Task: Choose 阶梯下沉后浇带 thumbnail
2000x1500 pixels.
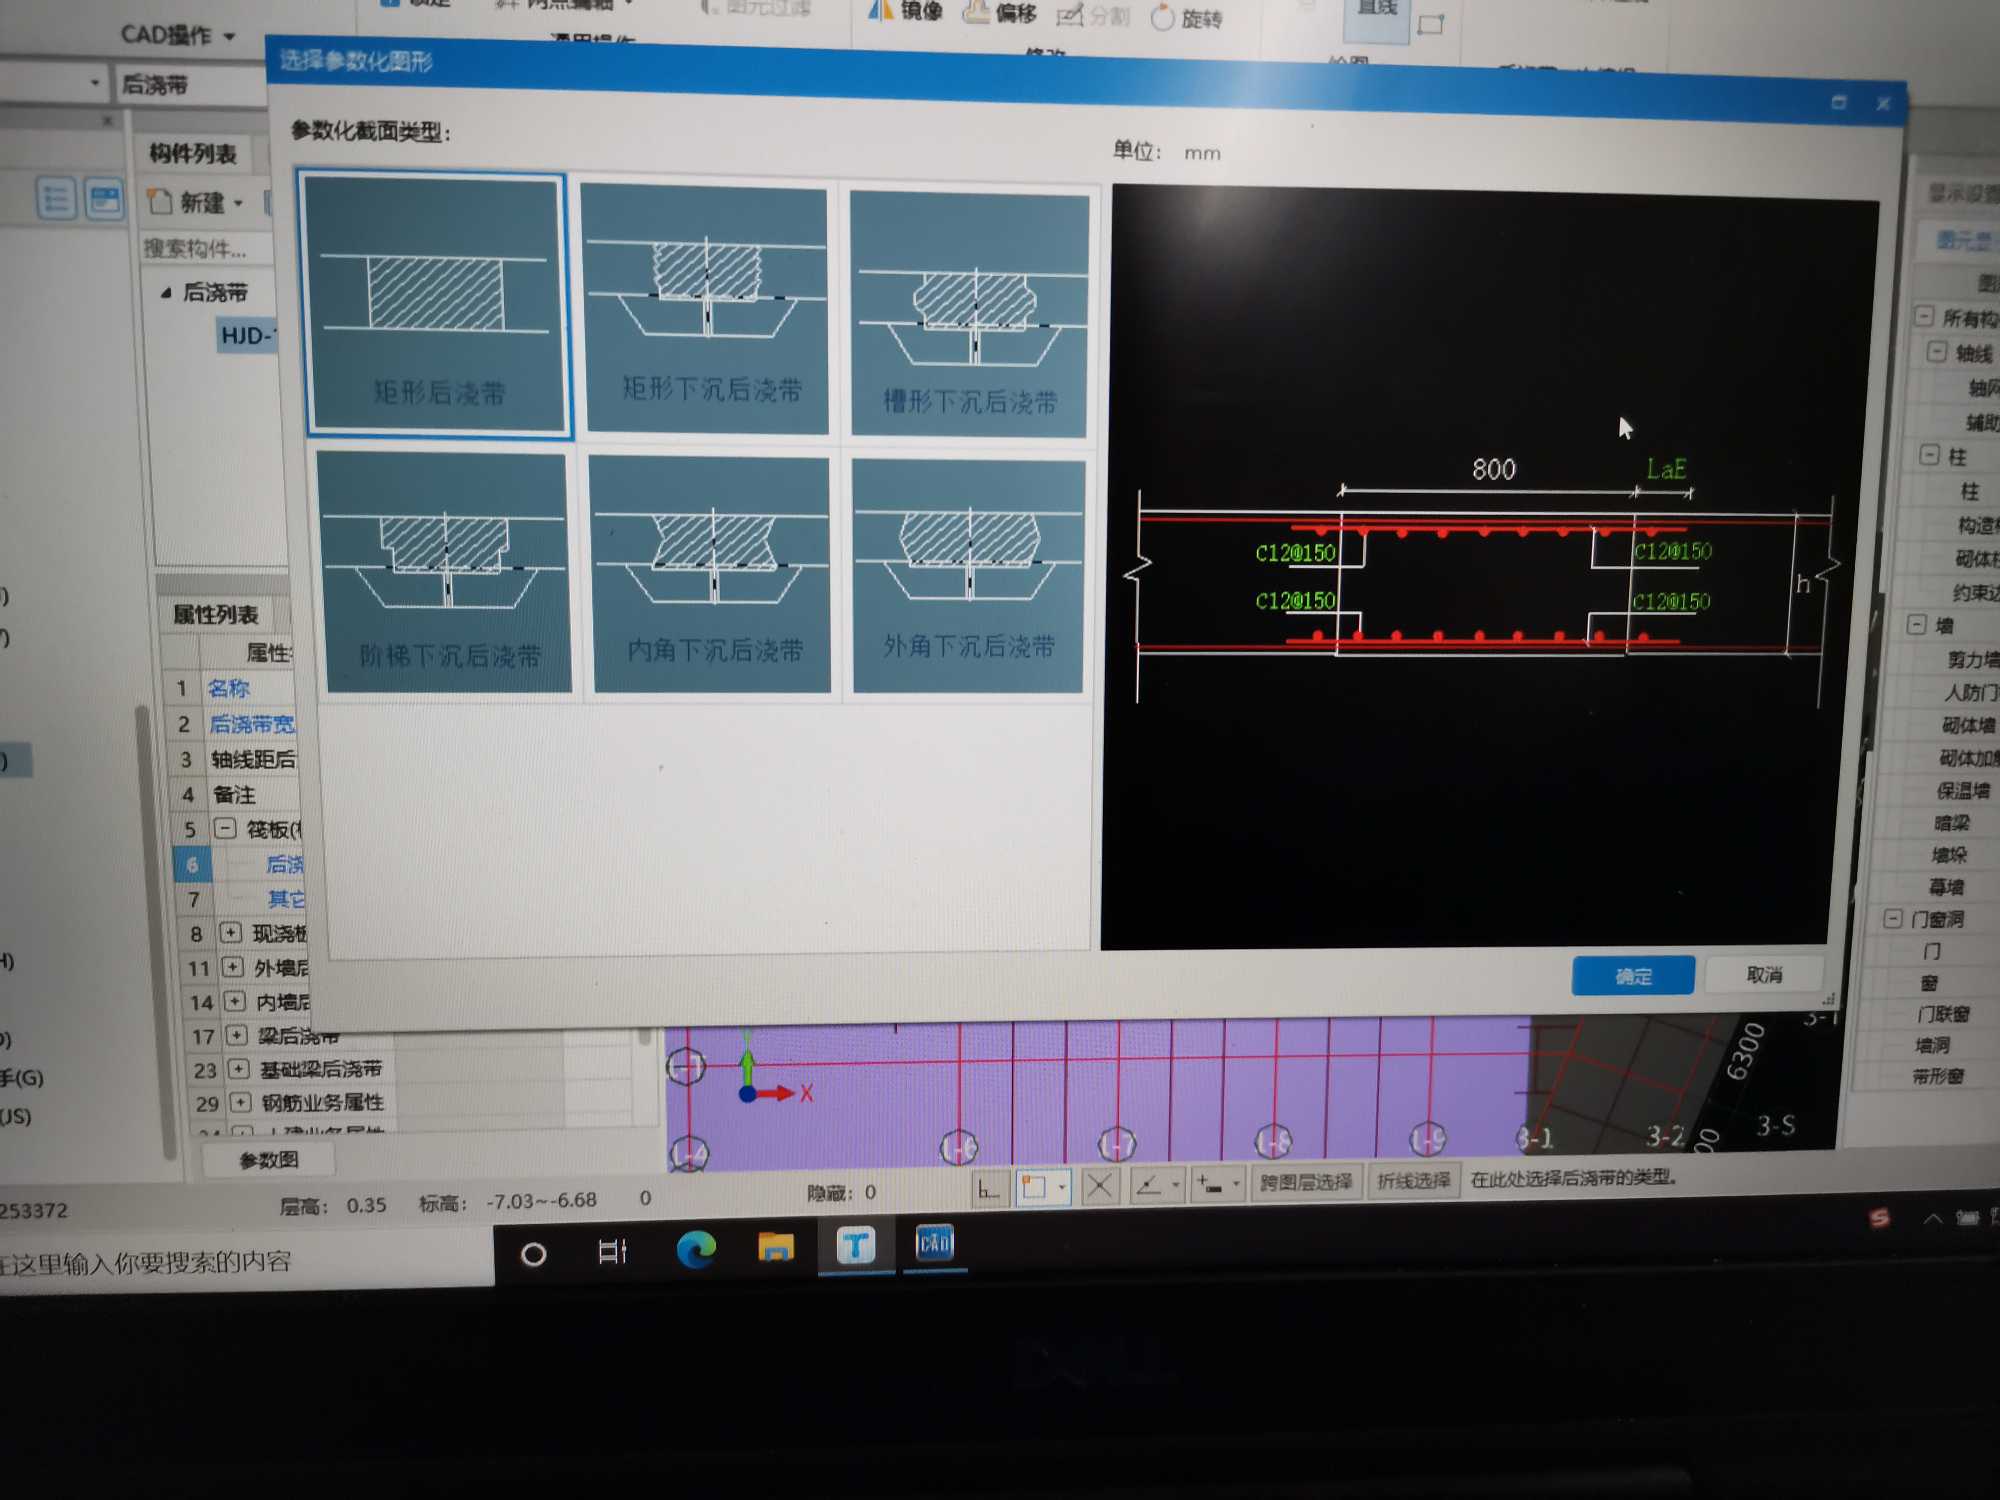Action: pyautogui.click(x=444, y=572)
